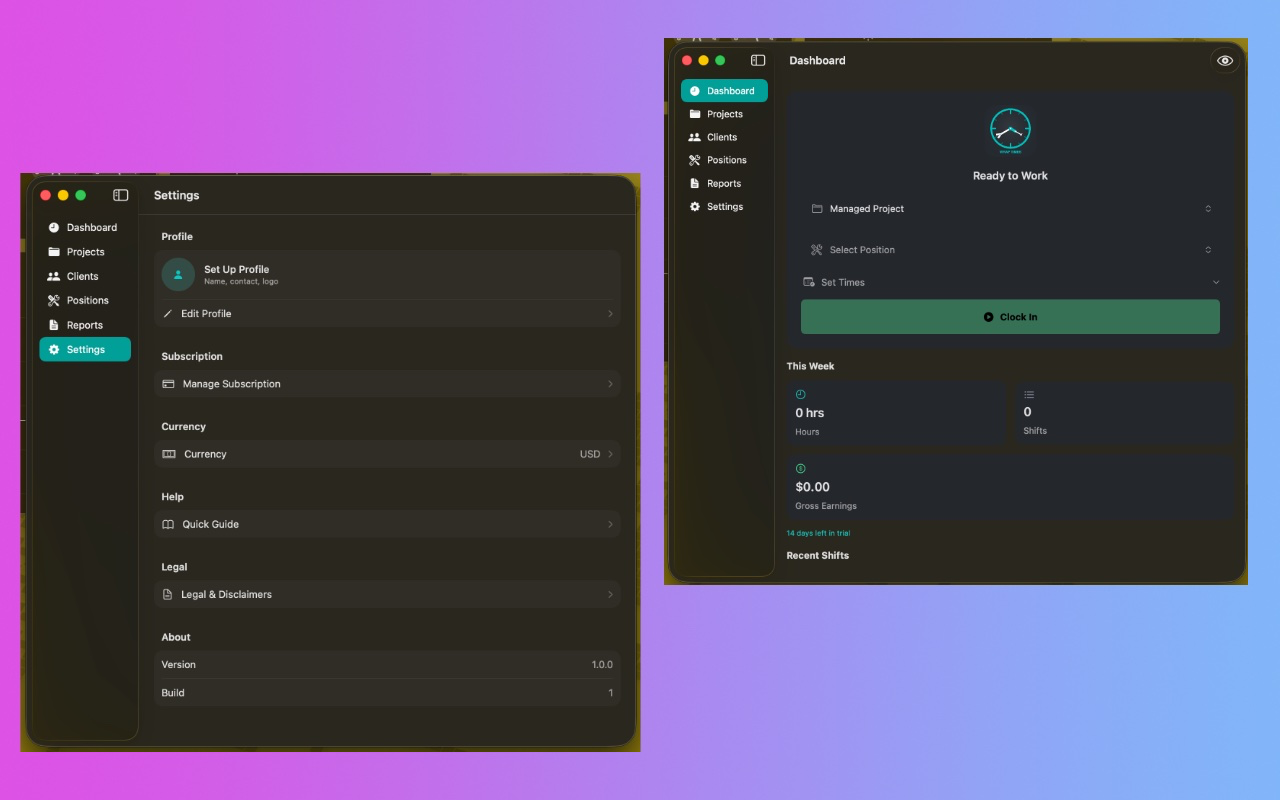
Task: Open the Select Position dropdown arrows
Action: [x=1208, y=250]
